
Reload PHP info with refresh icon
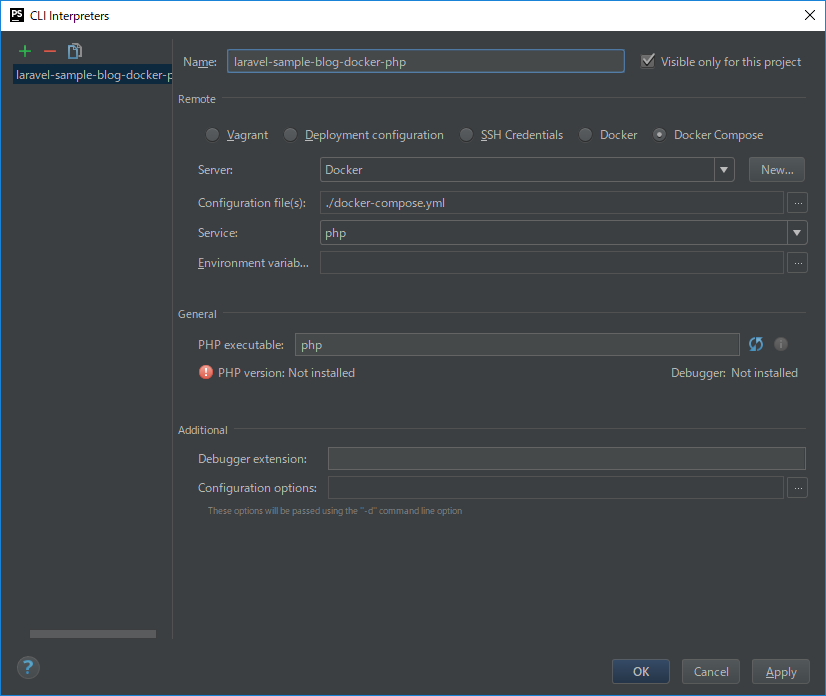(756, 344)
